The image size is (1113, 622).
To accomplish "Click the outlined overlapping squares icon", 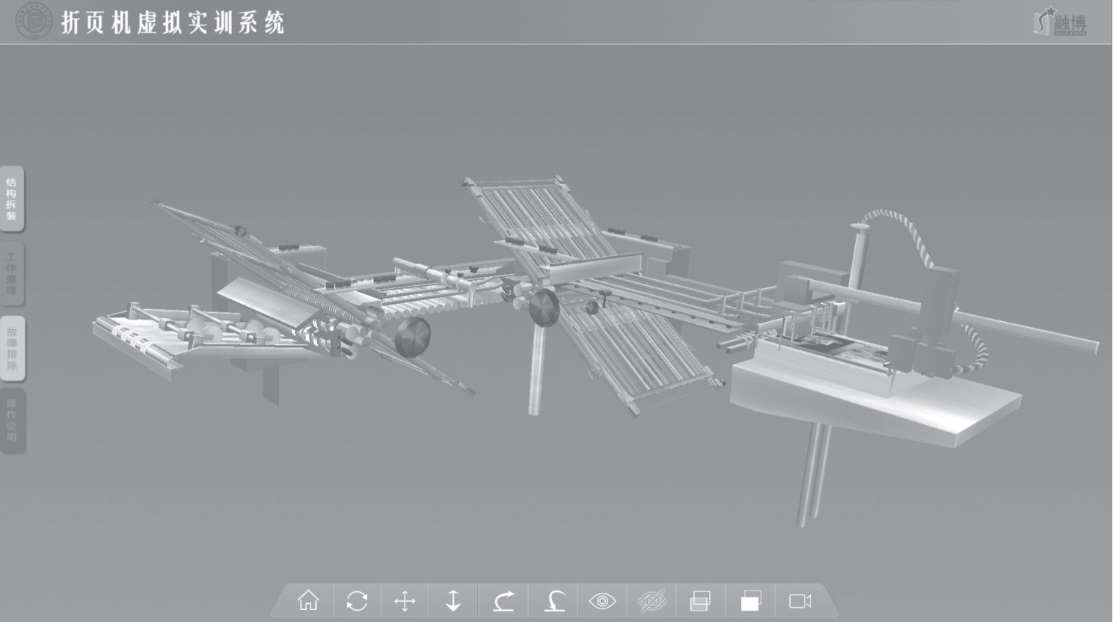I will point(700,601).
